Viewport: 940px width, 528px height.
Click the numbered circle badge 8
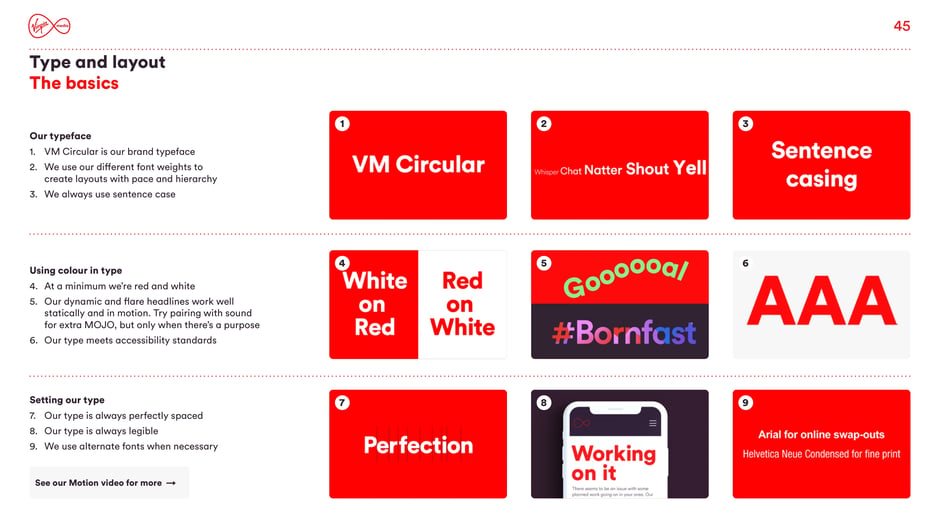[x=544, y=403]
